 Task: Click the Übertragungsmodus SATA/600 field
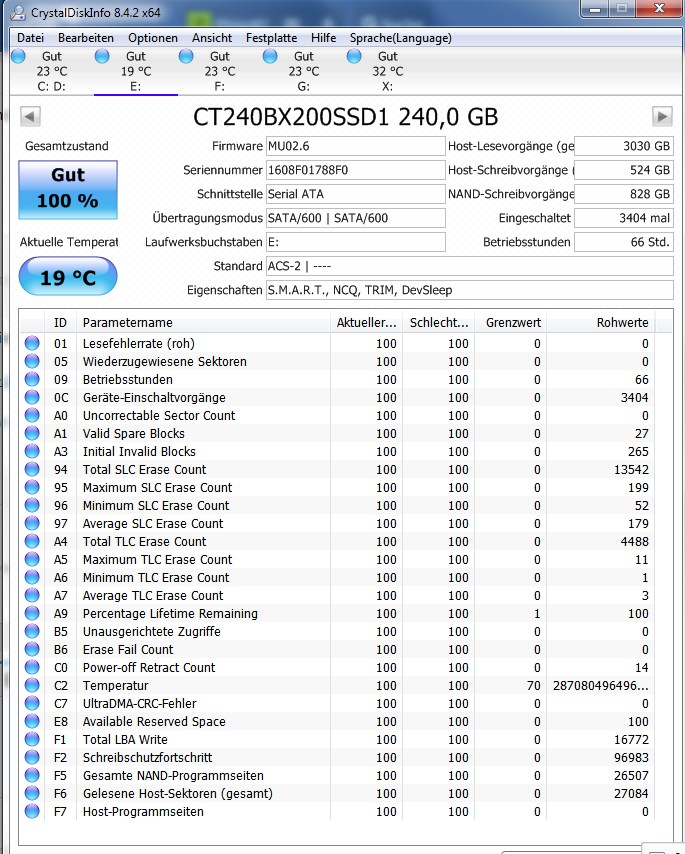pyautogui.click(x=356, y=218)
